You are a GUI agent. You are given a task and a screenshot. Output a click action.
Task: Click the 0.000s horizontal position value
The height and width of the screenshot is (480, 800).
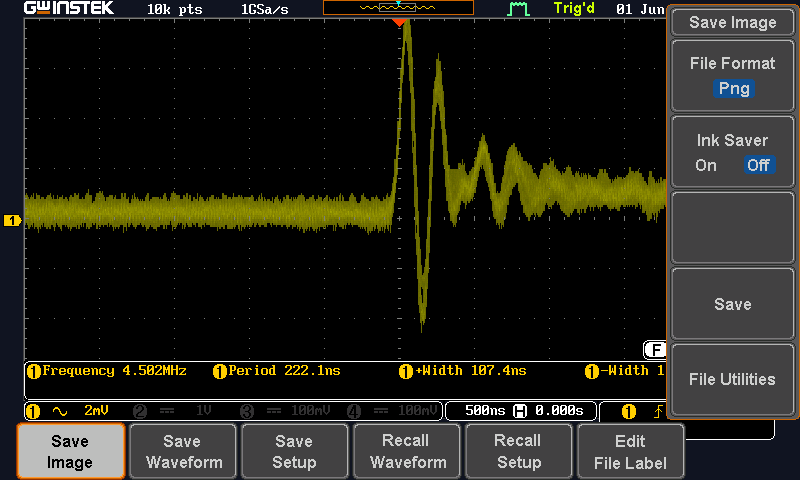(x=559, y=411)
